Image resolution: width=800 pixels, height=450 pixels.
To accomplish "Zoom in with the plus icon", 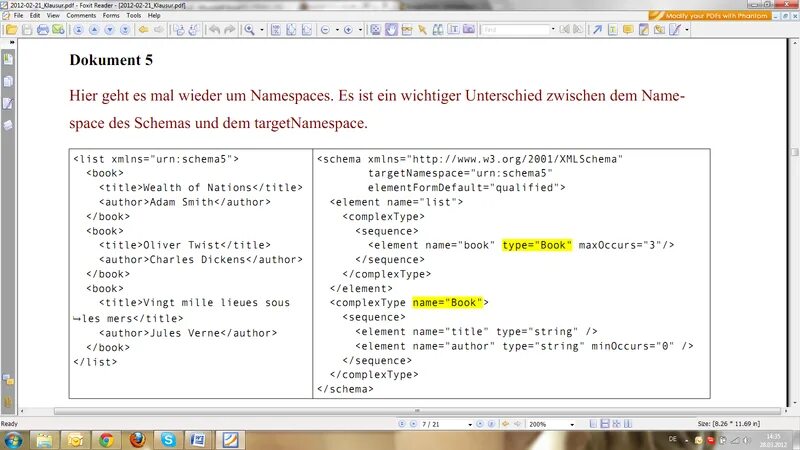I will pyautogui.click(x=348, y=30).
